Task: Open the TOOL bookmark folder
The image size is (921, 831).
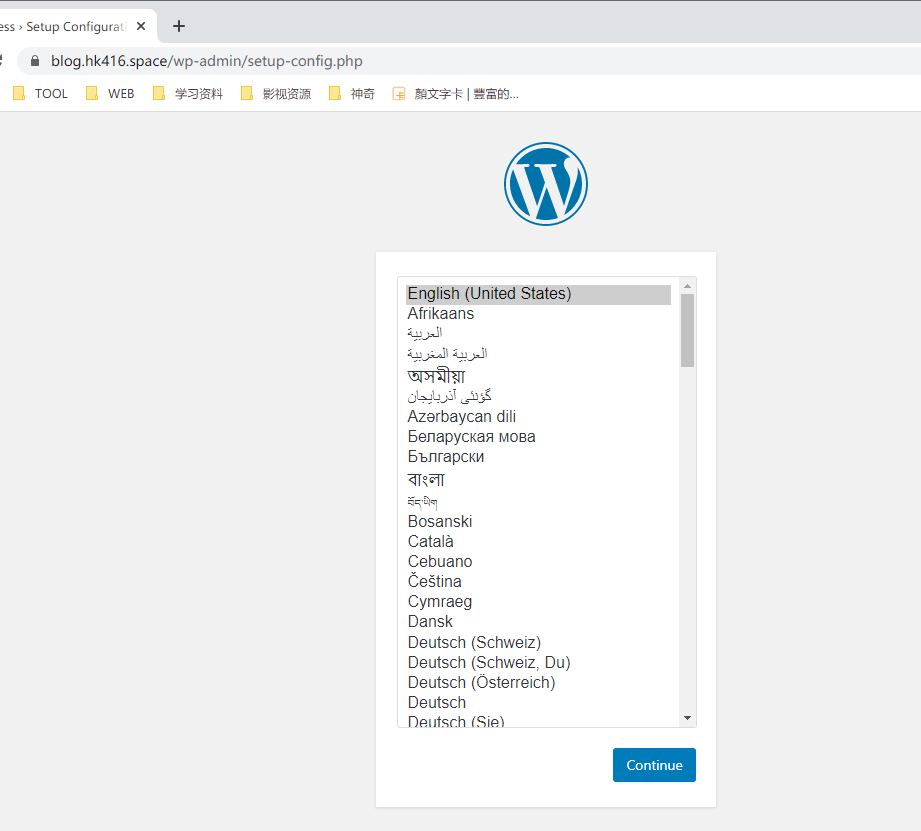Action: tap(41, 93)
